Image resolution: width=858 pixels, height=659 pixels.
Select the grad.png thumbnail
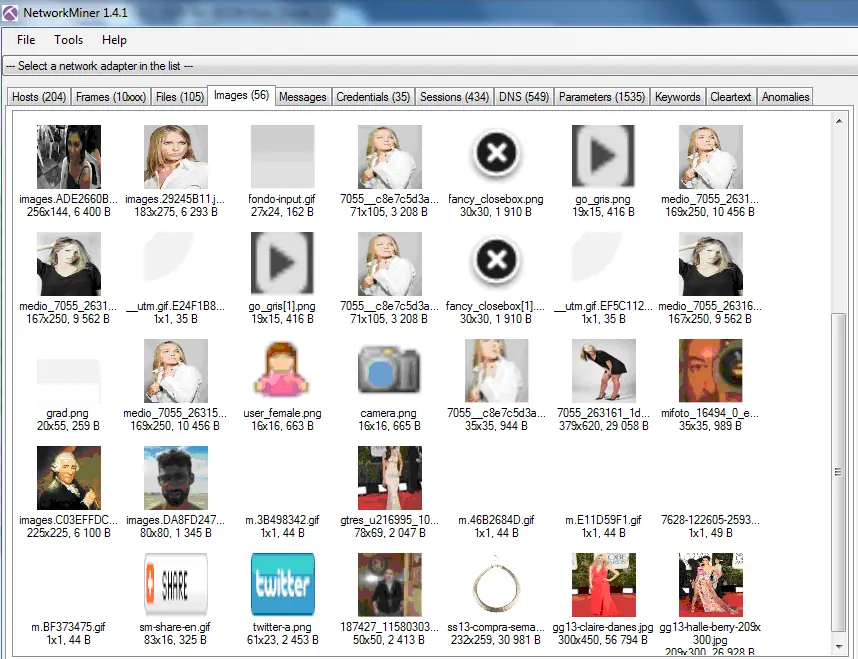pyautogui.click(x=69, y=380)
